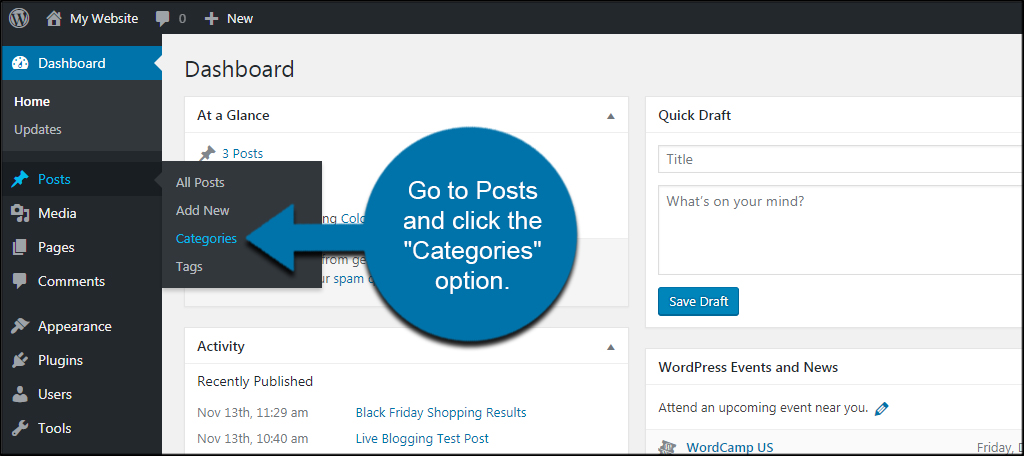The width and height of the screenshot is (1024, 456).
Task: Open the Black Friday Shopping Results post
Action: [x=440, y=412]
